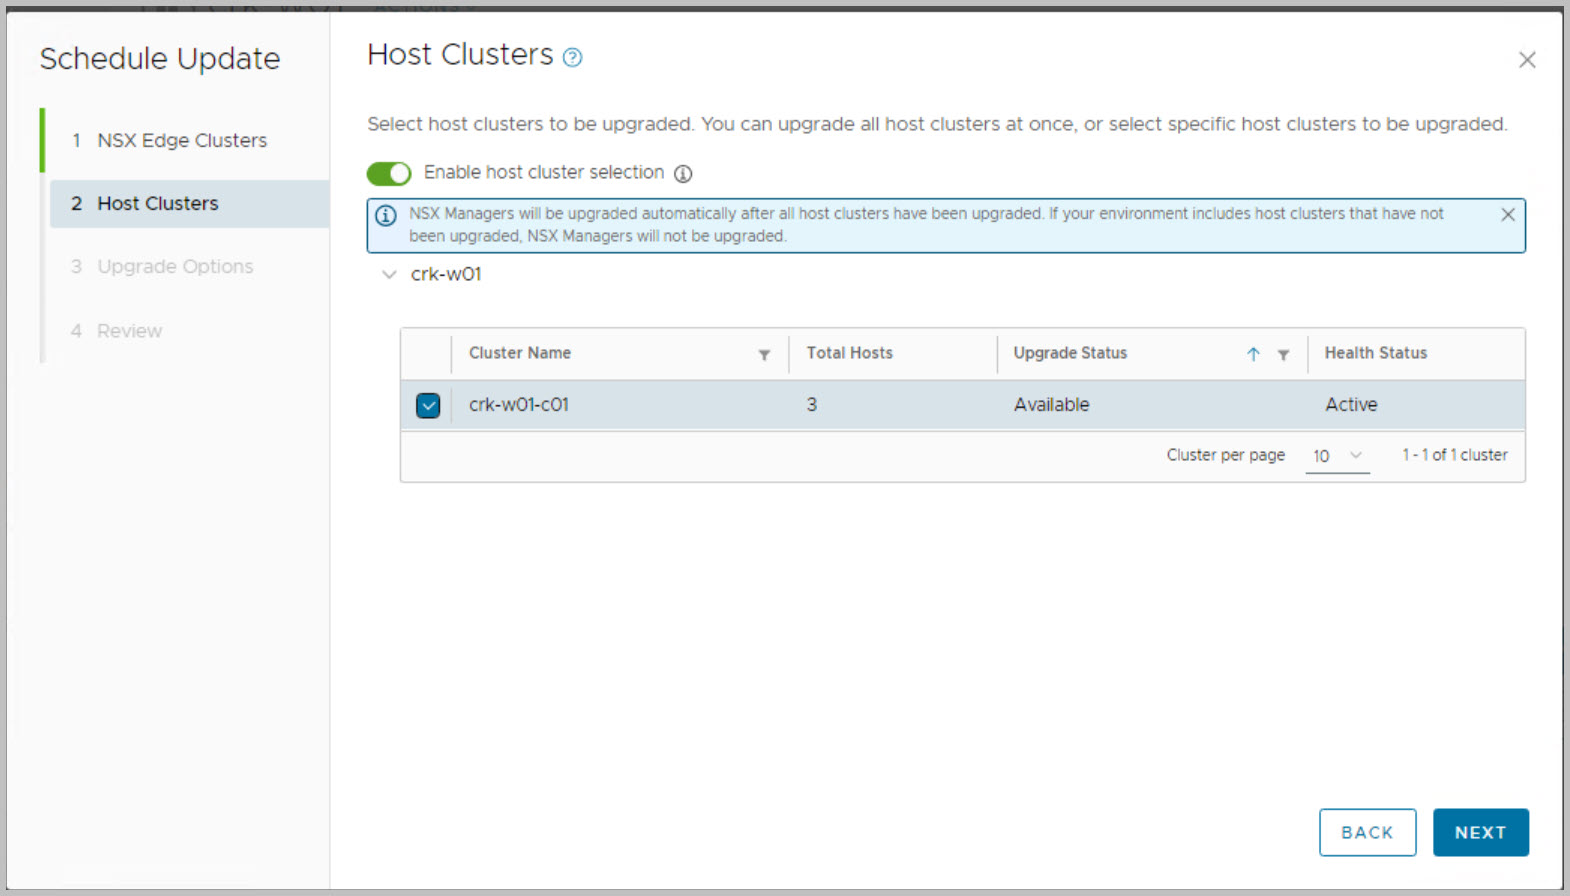Uncheck the crk-w01-c01 cluster checkbox

coord(428,406)
